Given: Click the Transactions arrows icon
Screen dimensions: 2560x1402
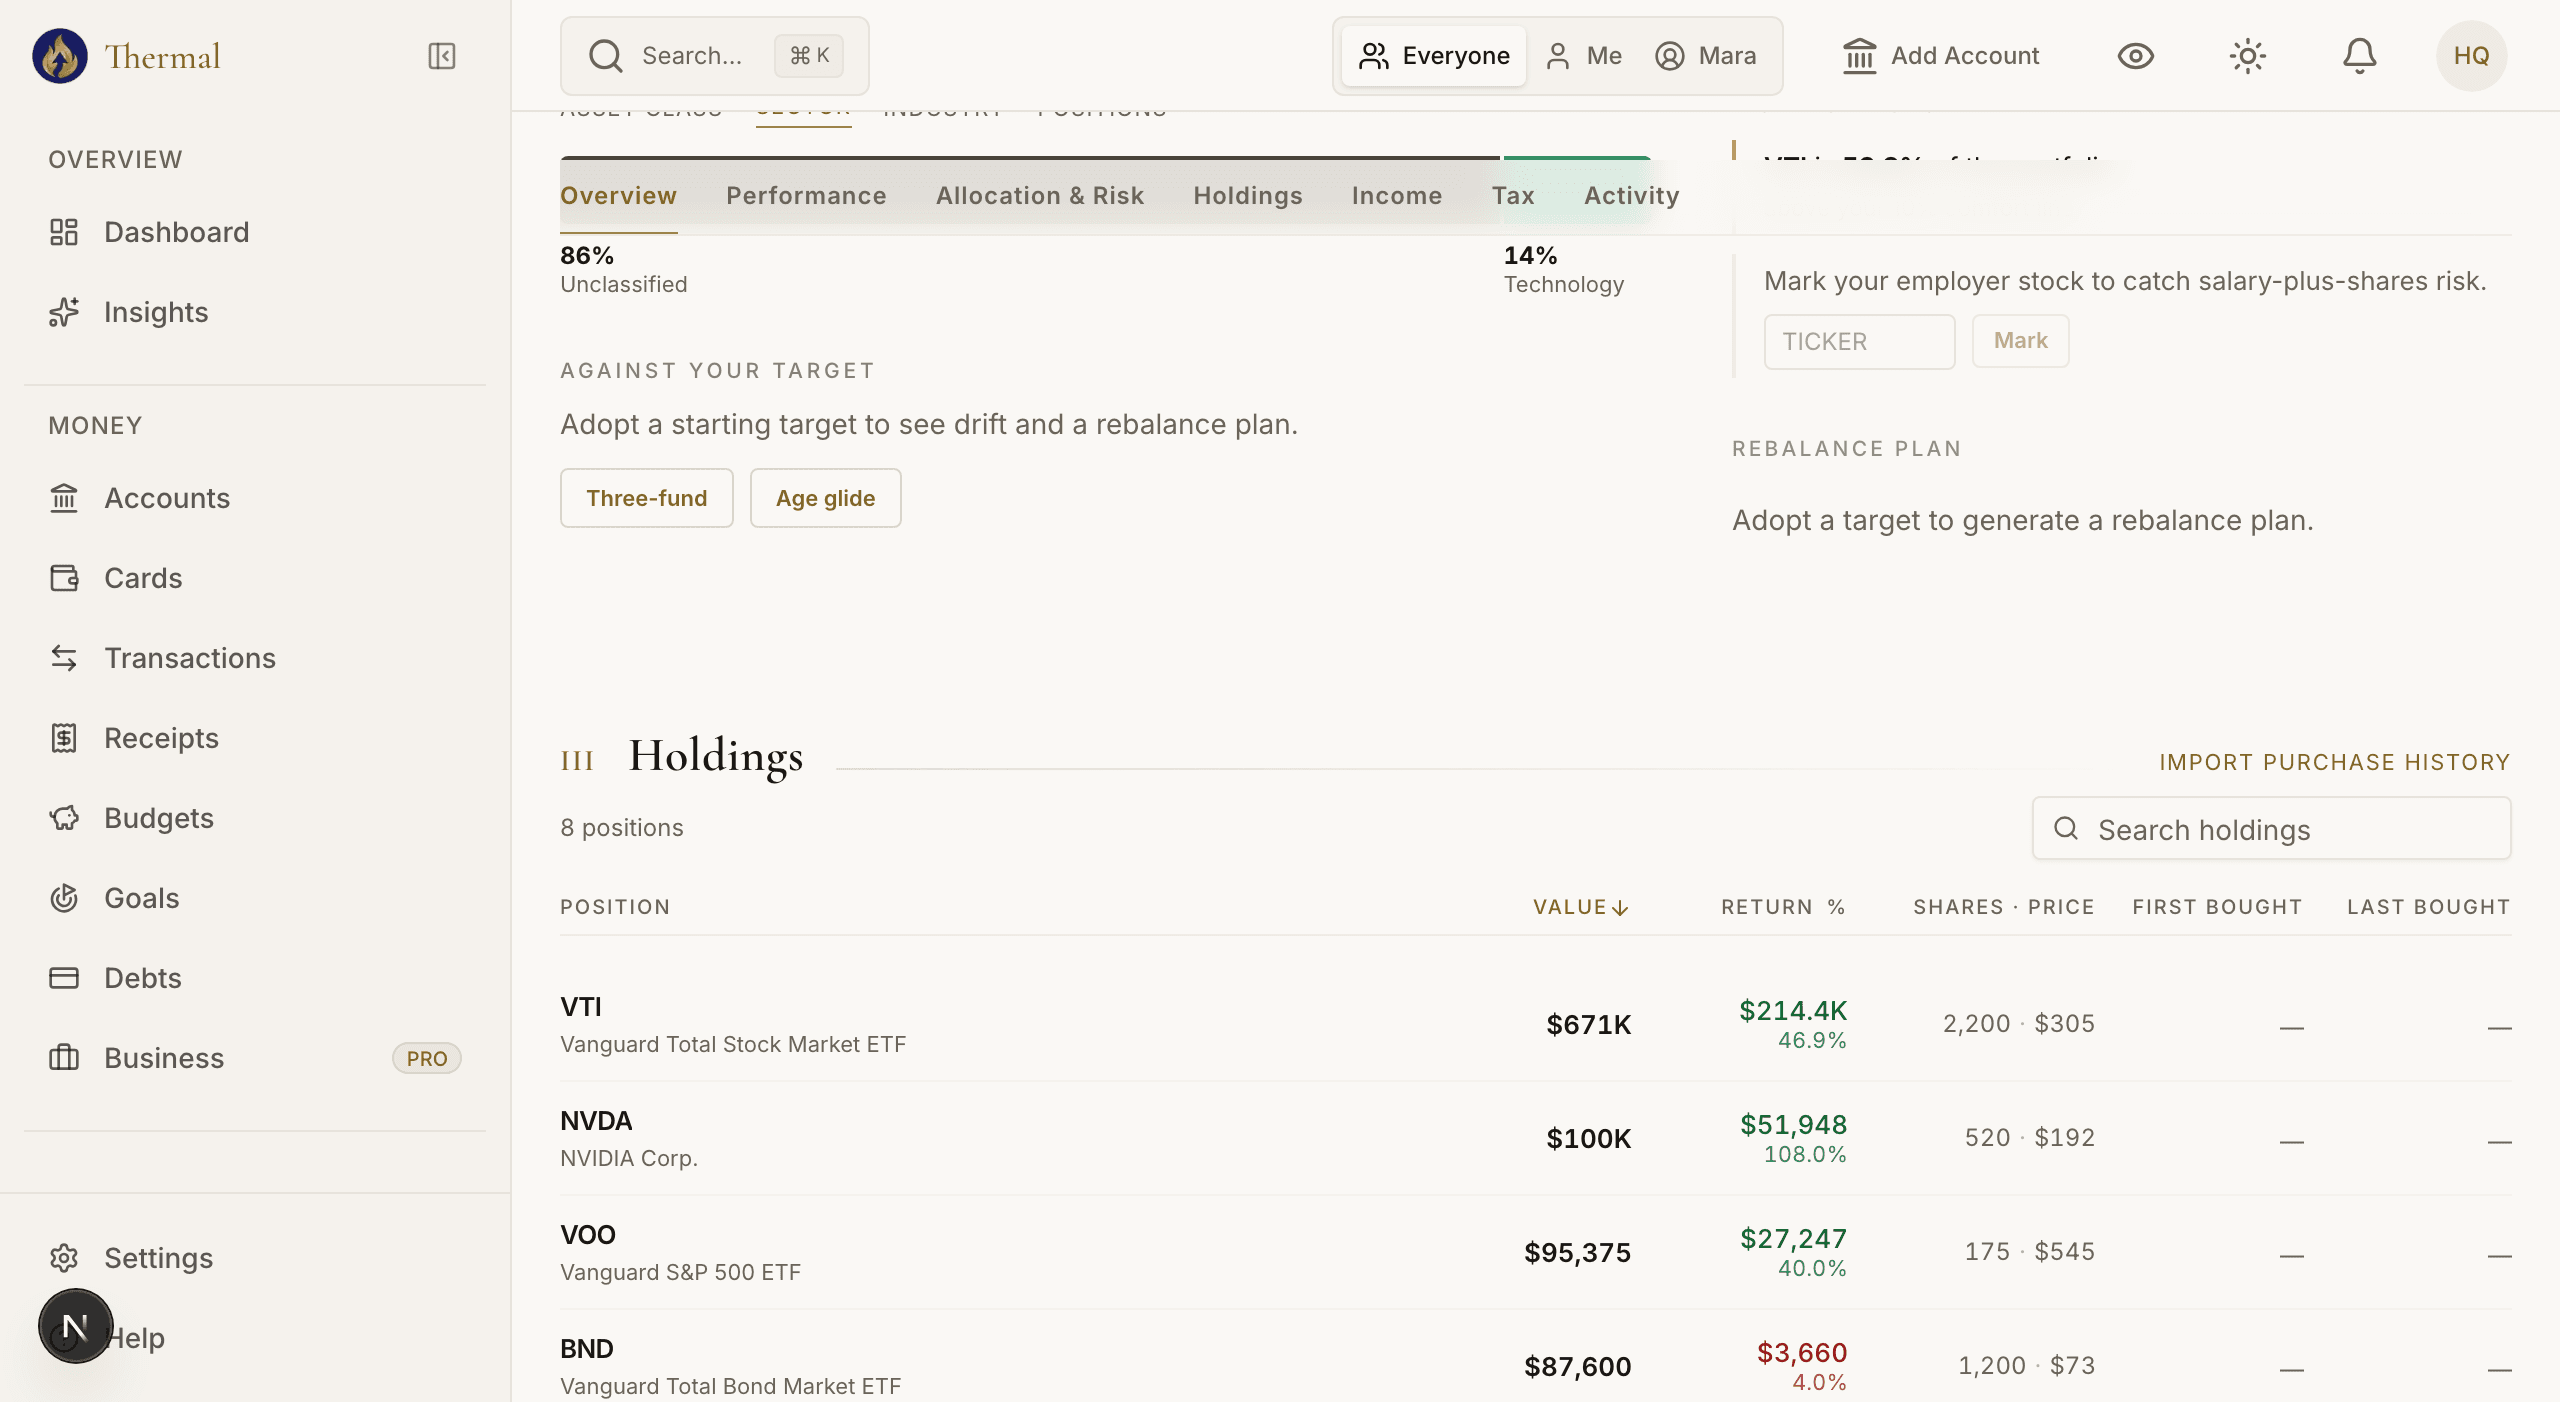Looking at the screenshot, I should point(64,658).
